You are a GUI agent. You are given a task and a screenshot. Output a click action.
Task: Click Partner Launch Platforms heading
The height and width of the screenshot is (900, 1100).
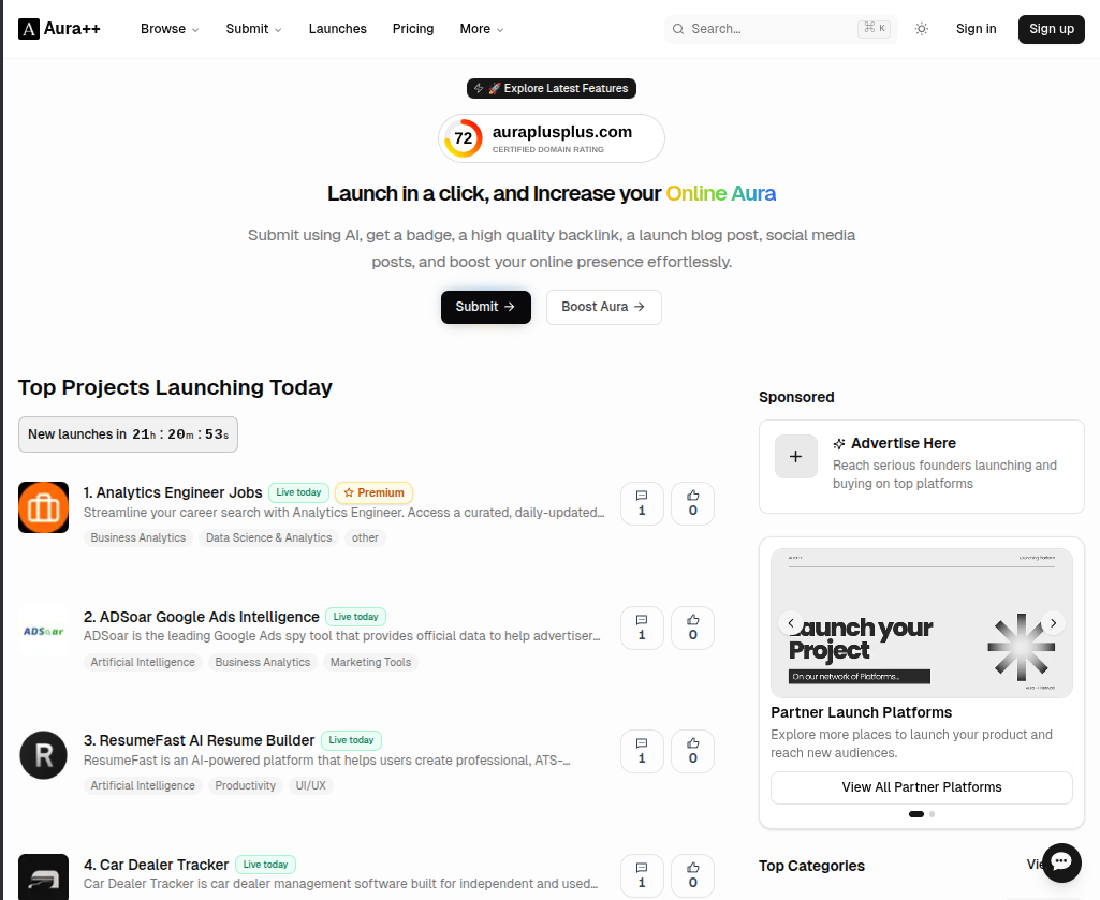(x=861, y=713)
